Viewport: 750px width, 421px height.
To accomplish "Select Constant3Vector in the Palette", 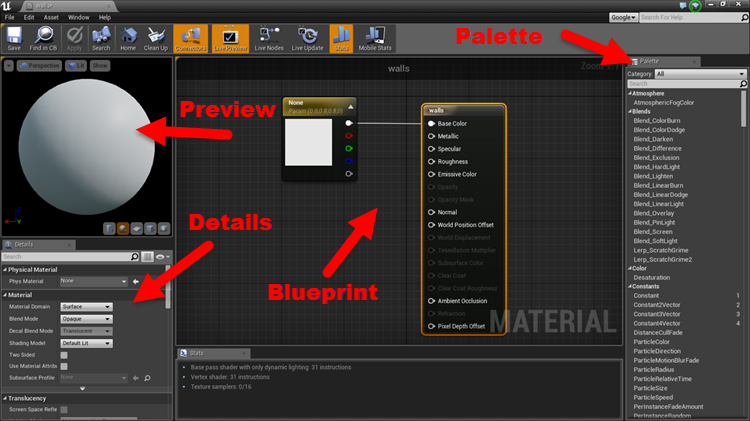I will (x=657, y=314).
